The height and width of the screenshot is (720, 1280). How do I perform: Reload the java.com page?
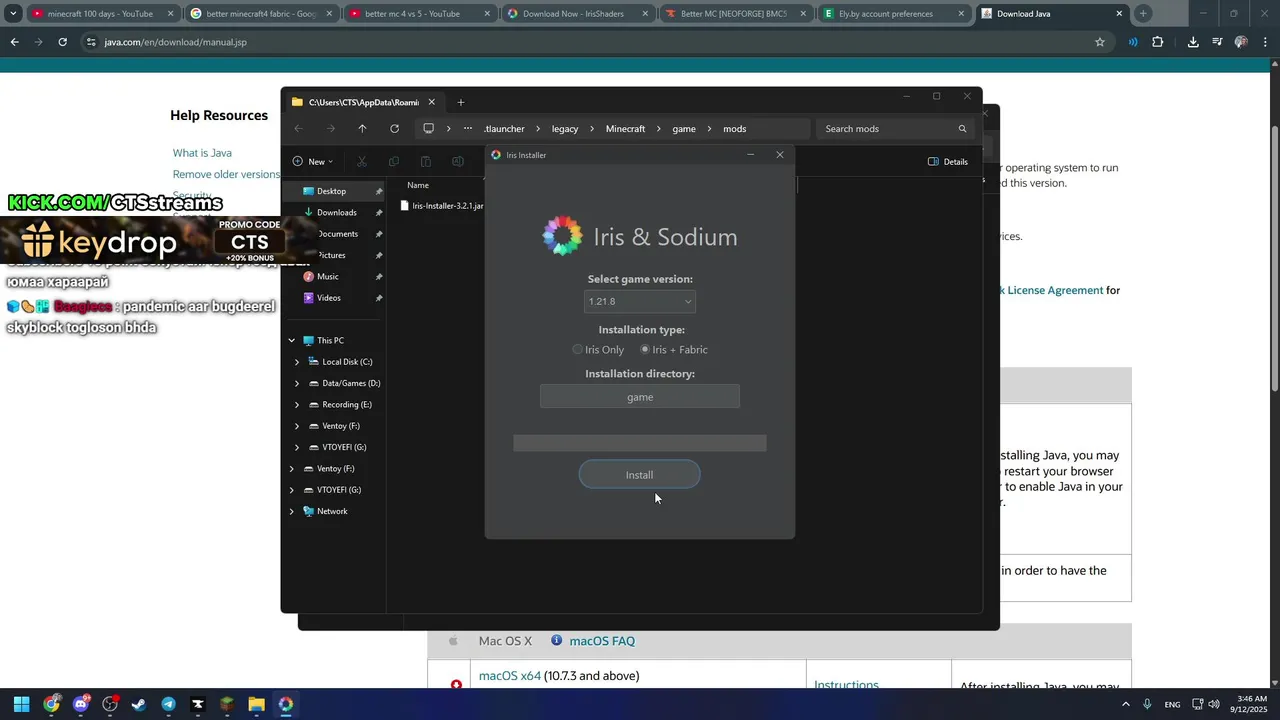pos(62,42)
